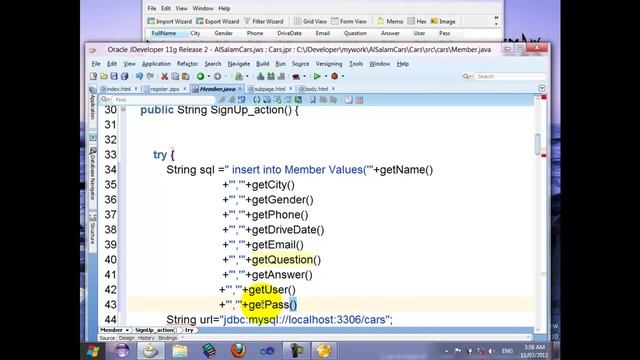This screenshot has height=360, width=640.
Task: Open the Build menu
Action: (x=262, y=64)
